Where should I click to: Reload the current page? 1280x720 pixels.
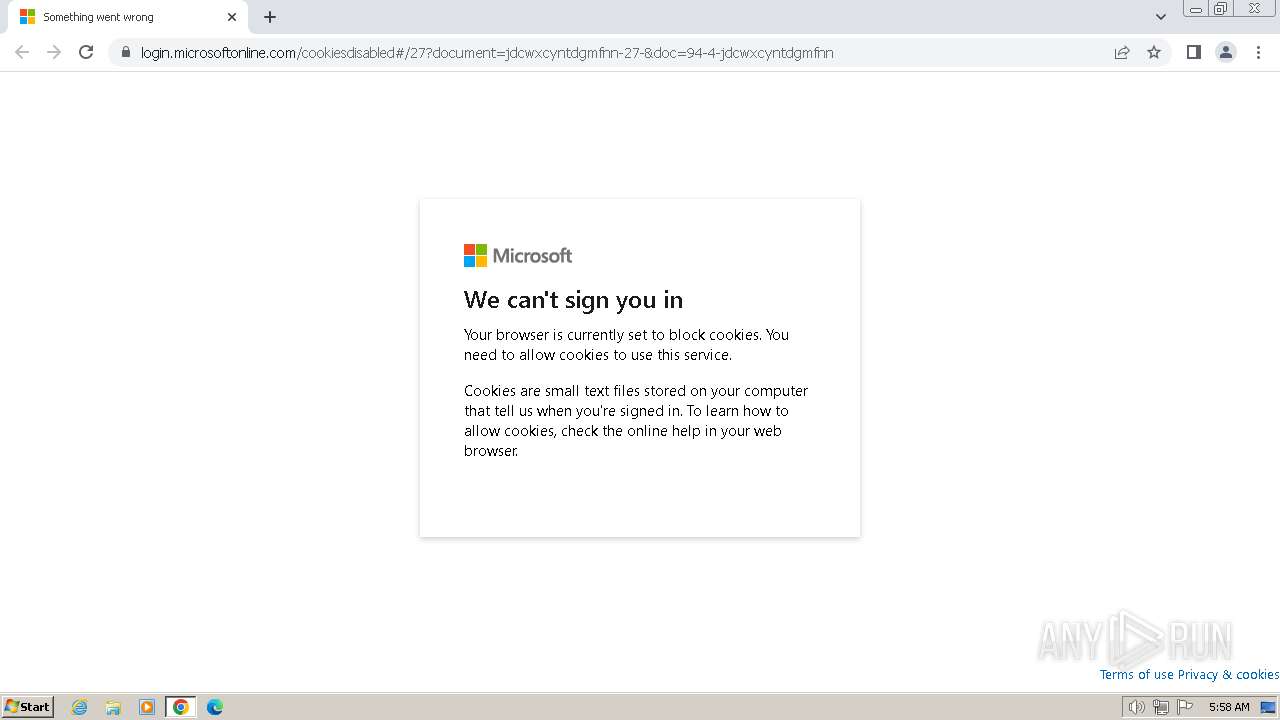[86, 52]
